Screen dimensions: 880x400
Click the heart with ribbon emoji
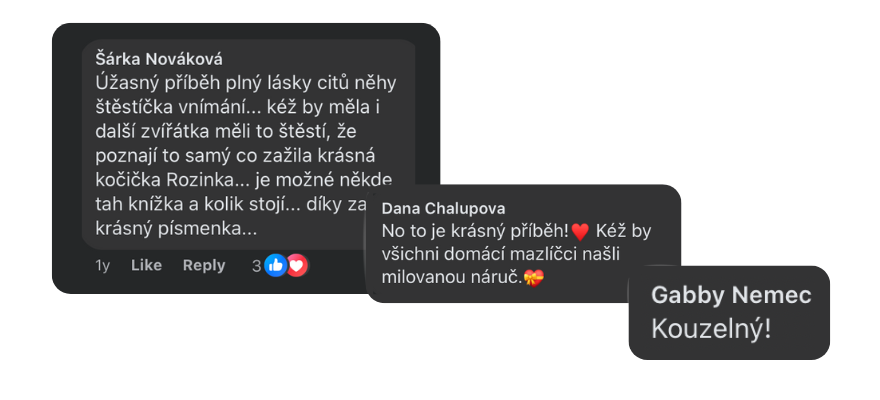(533, 278)
